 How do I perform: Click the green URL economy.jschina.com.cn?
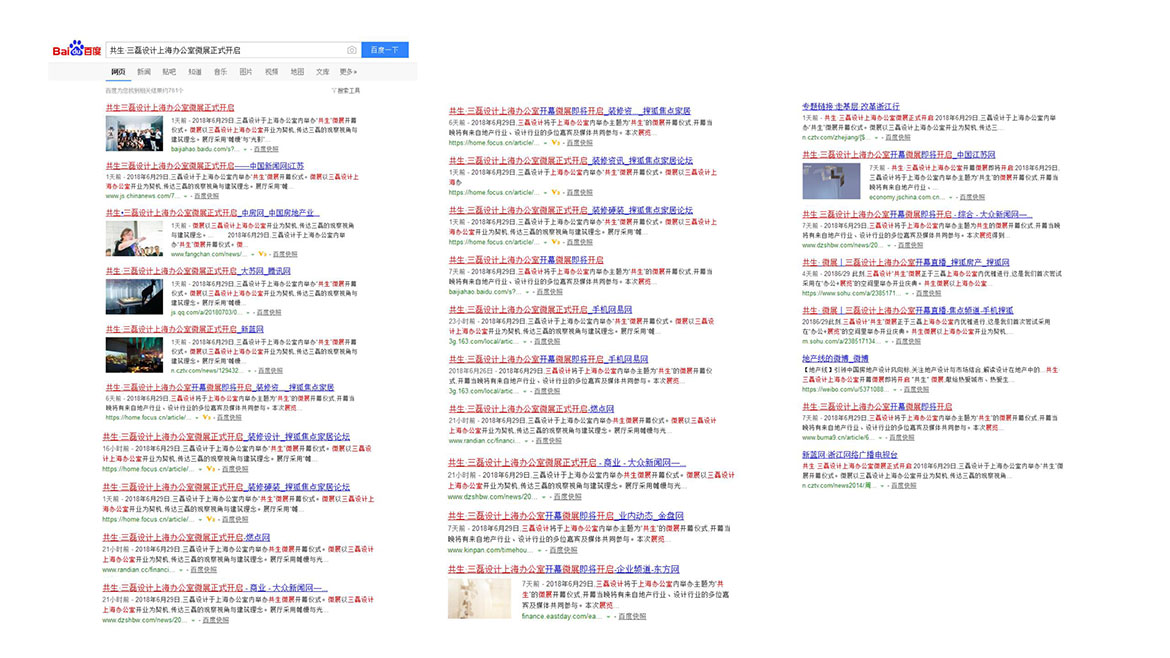point(907,197)
